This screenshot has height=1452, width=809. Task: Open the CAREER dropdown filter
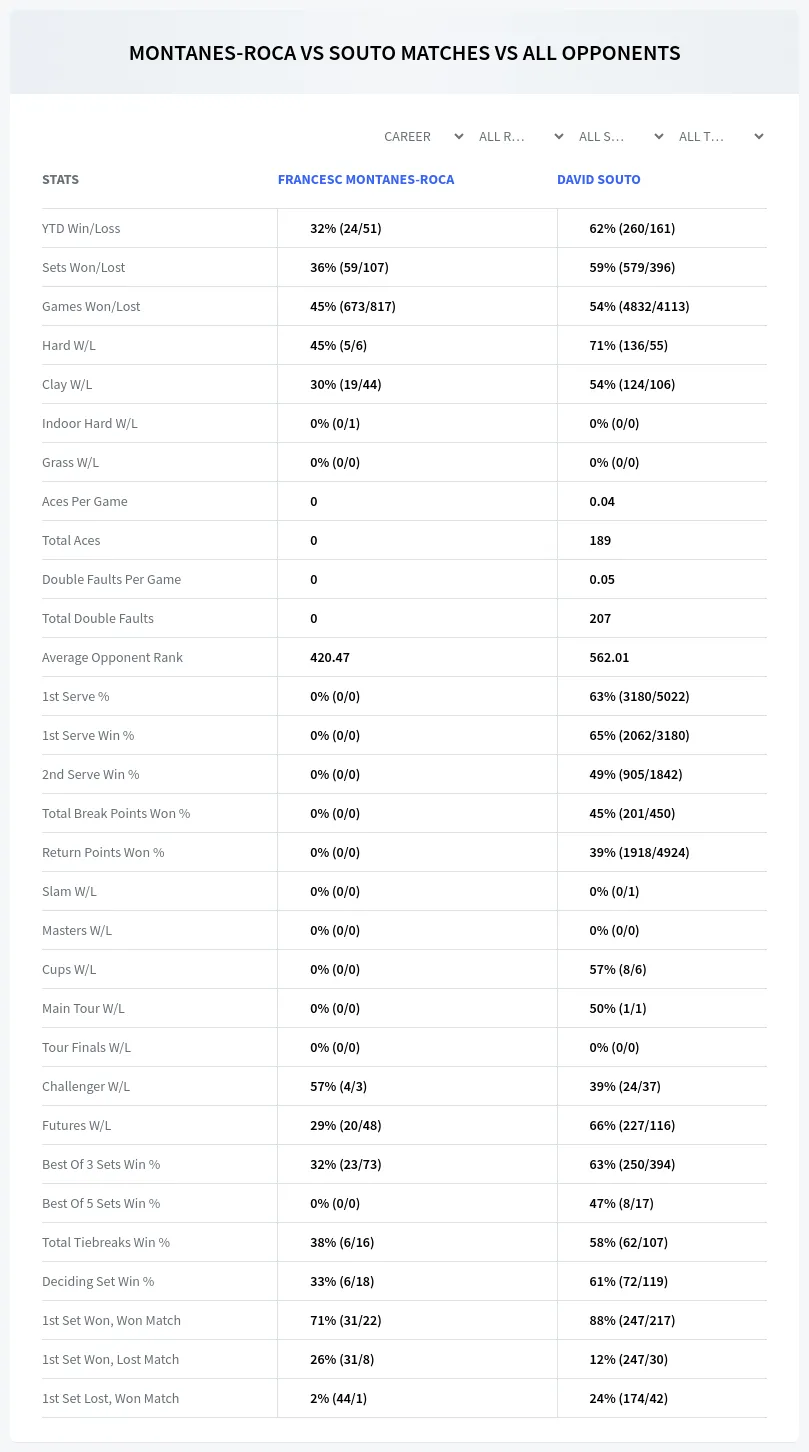pos(421,136)
